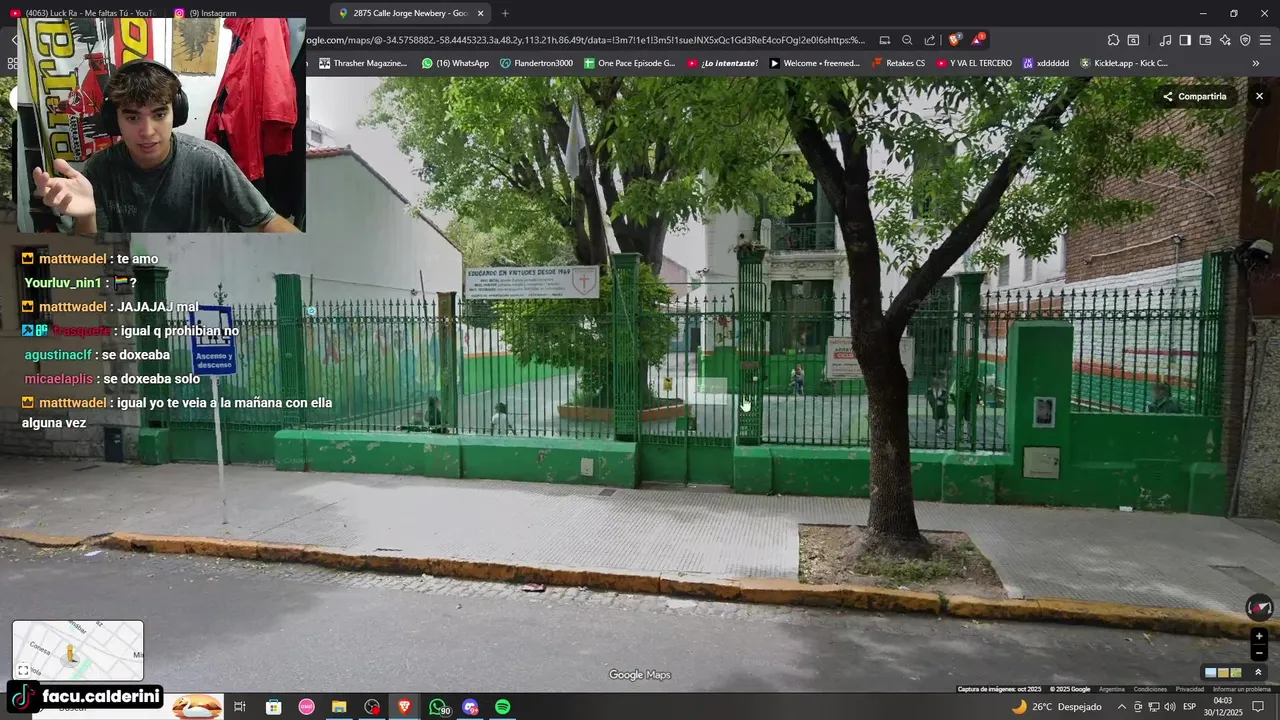1280x720 pixels.
Task: Open the Kicklet.app - Kick C... bookmark
Action: 1123,63
